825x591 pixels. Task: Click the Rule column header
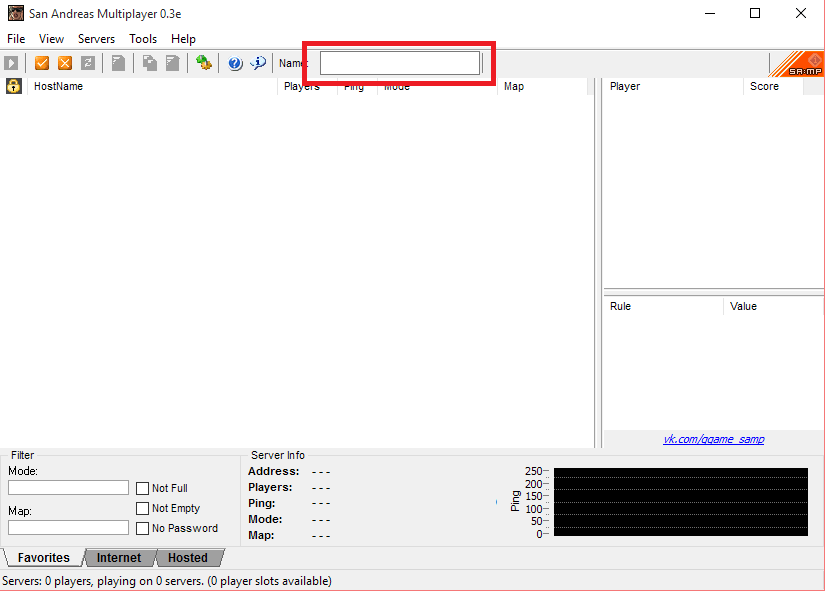(x=663, y=306)
